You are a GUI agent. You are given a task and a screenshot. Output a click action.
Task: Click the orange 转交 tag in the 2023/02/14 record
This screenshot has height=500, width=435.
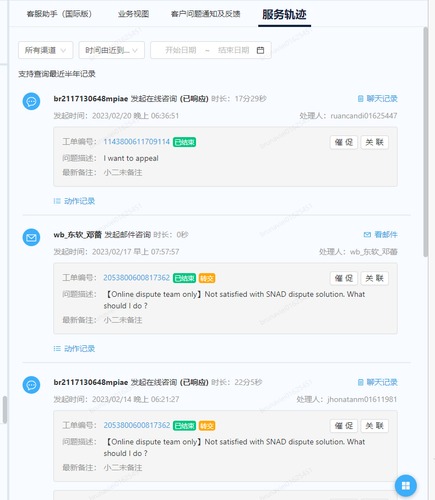click(x=207, y=426)
